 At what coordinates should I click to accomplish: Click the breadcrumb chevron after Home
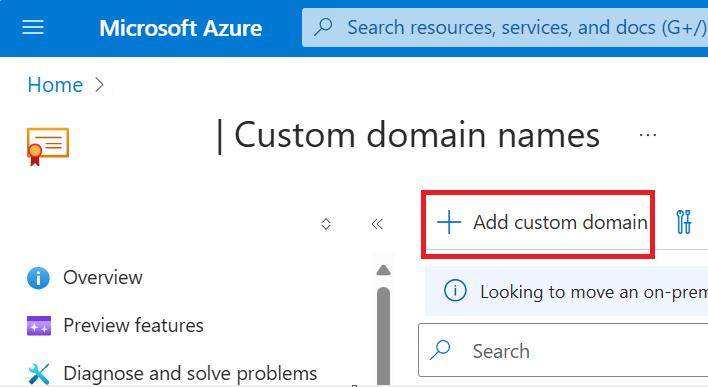click(99, 84)
